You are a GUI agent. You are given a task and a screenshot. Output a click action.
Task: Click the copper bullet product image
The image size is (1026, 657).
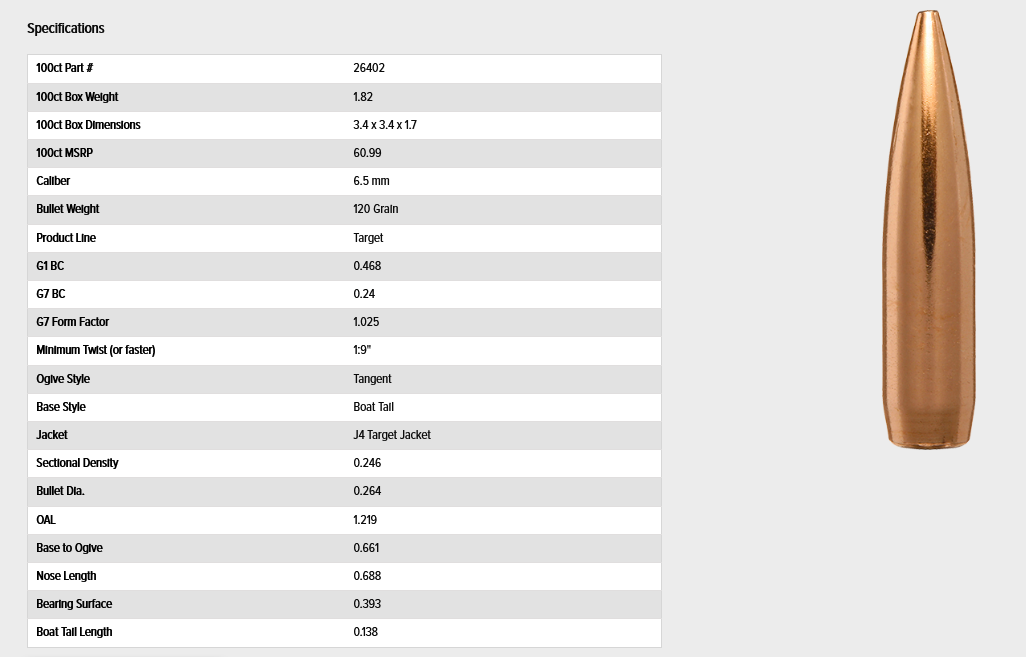click(x=929, y=230)
